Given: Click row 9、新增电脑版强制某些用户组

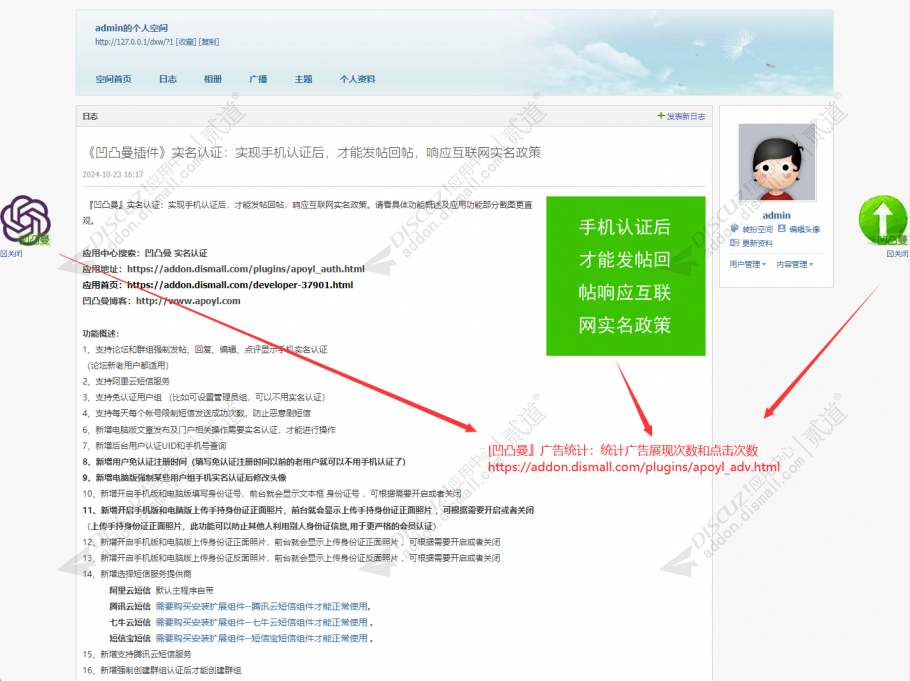Looking at the screenshot, I should click(185, 478).
